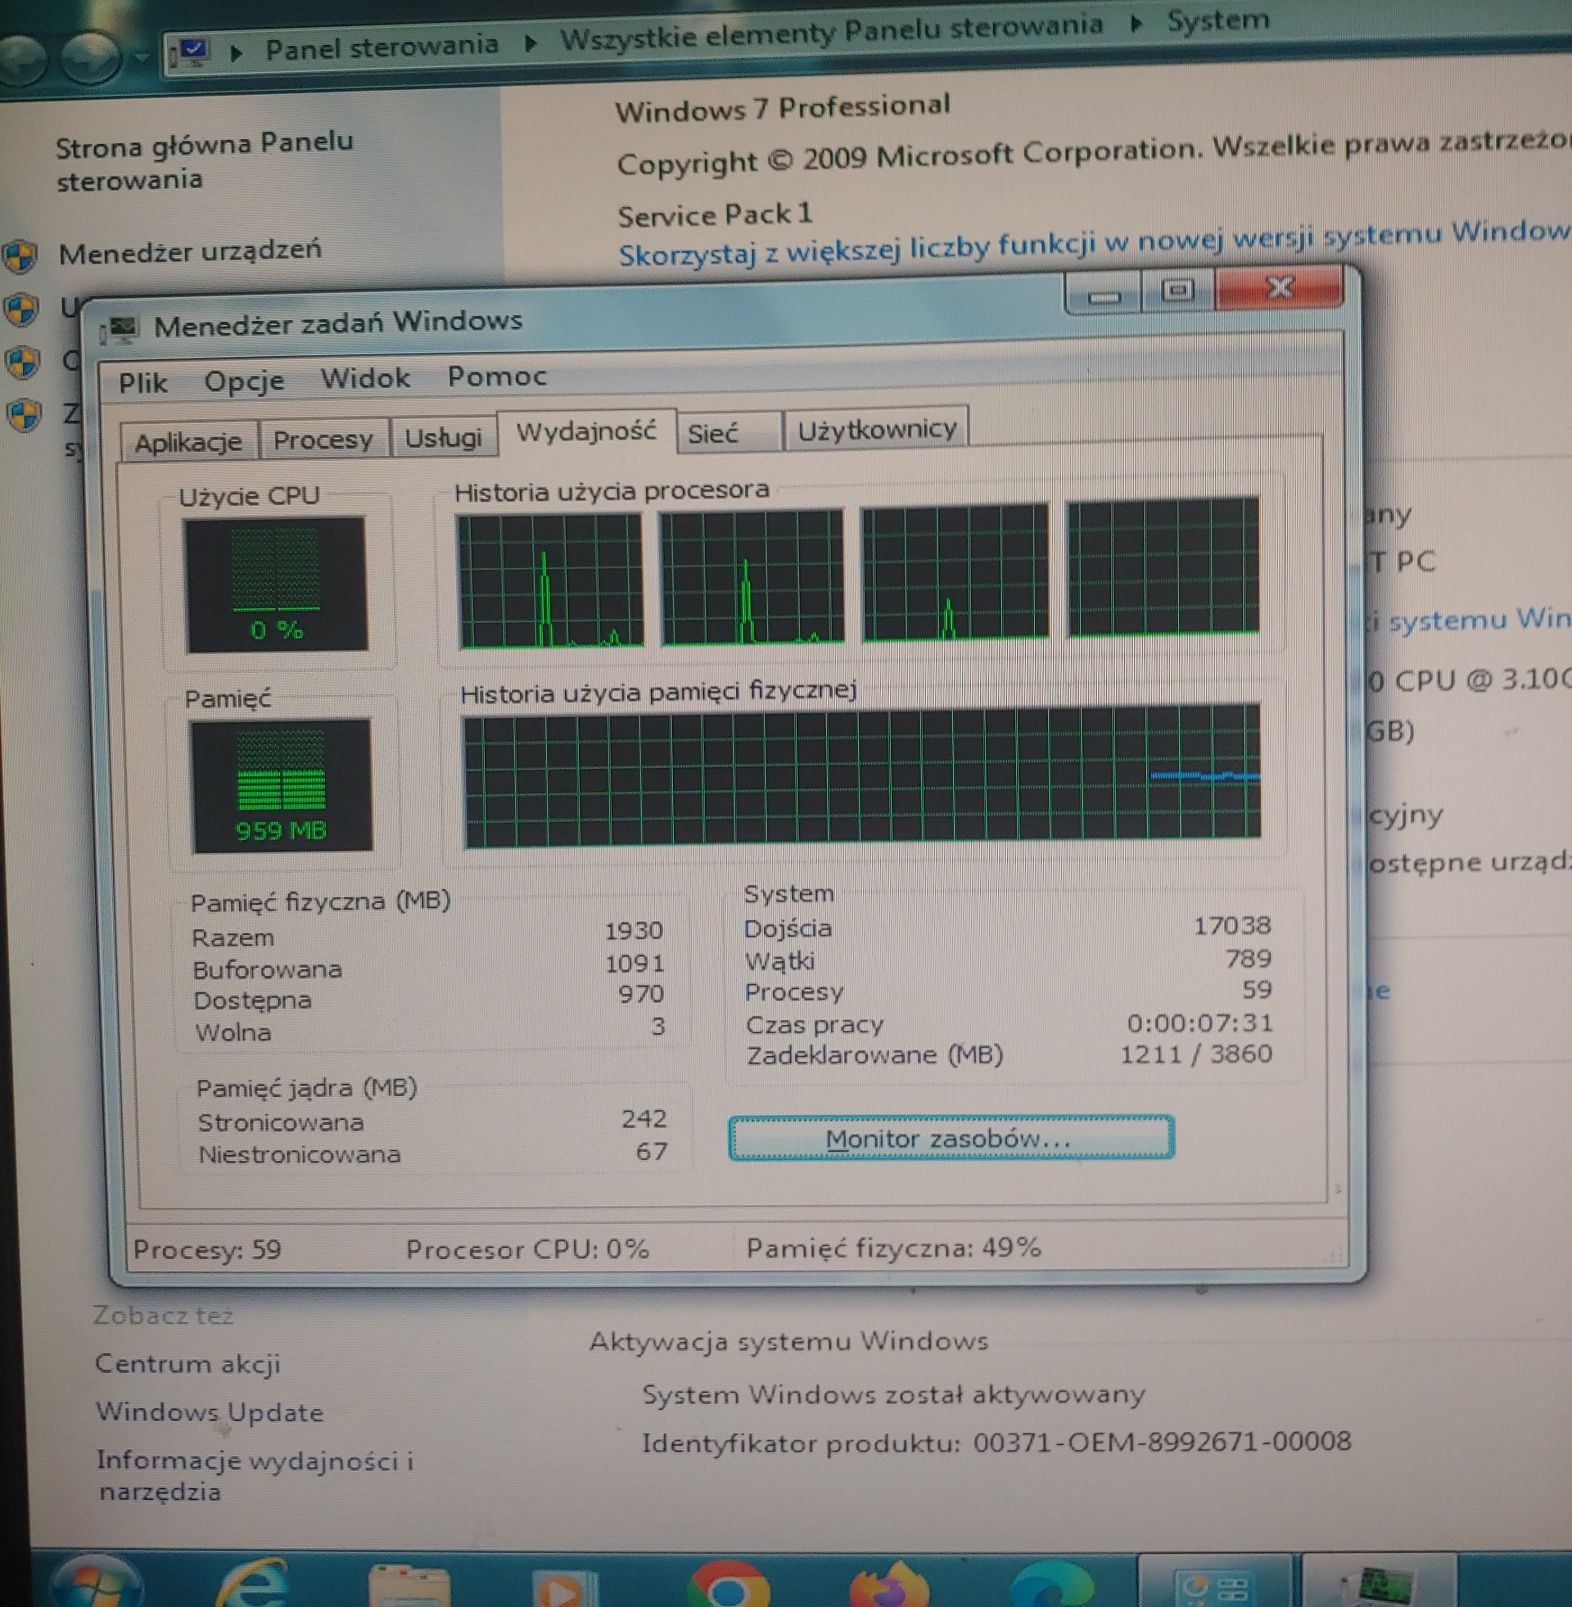Click the third CPU core history graph
Viewport: 1572px width, 1607px height.
click(x=956, y=572)
